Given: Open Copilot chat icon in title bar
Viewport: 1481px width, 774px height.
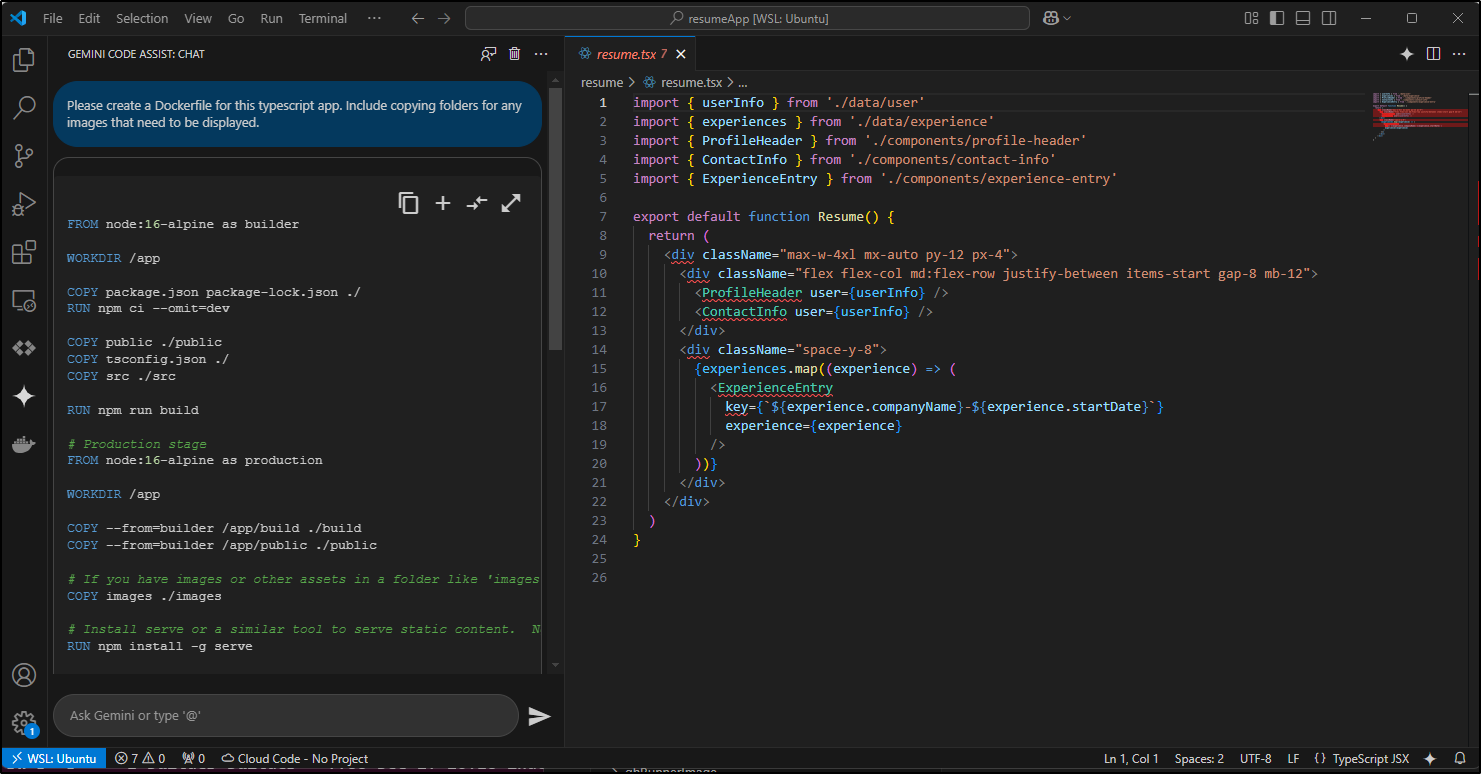Looking at the screenshot, I should pos(1051,18).
